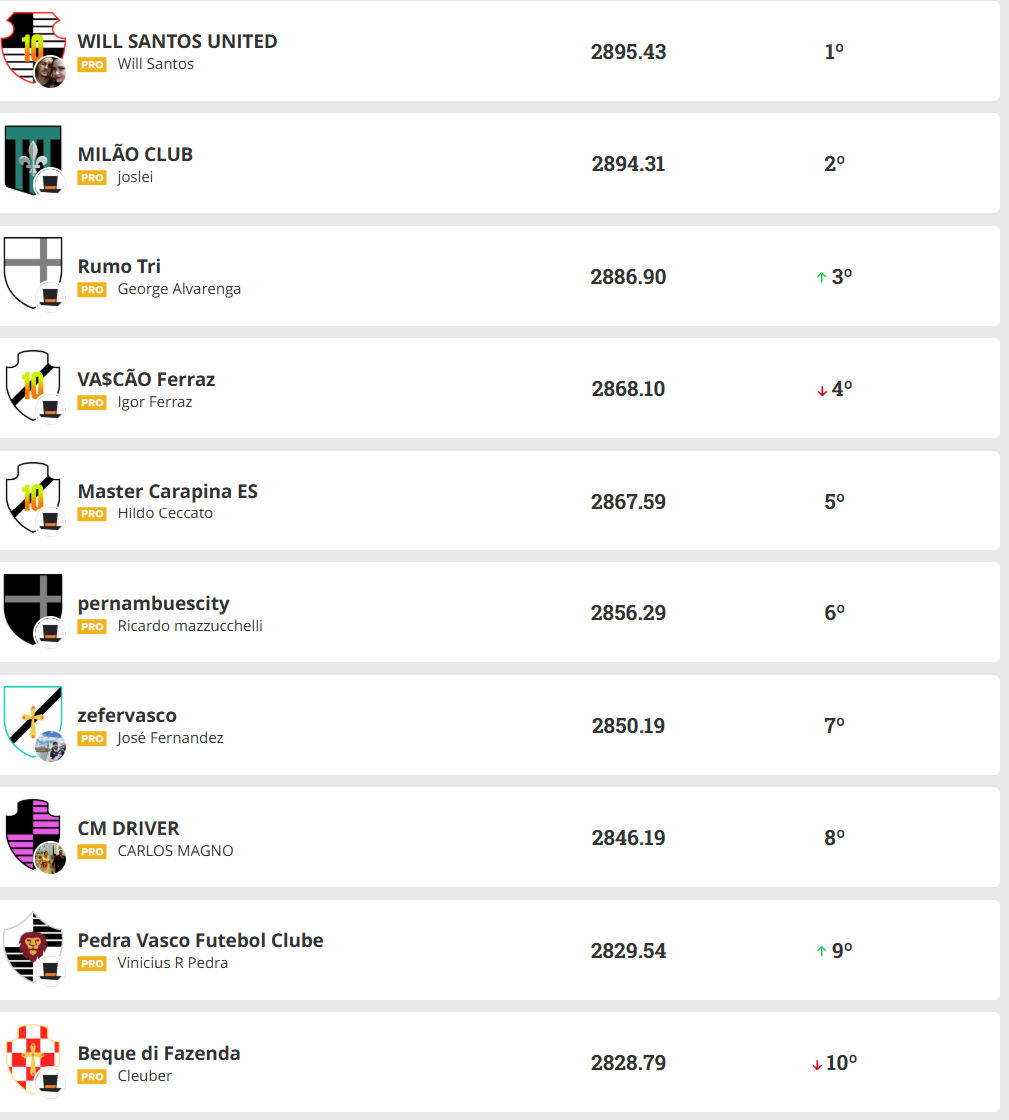The width and height of the screenshot is (1009, 1120).
Task: Click the PRO badge beside George Alvarenga
Action: [x=92, y=290]
